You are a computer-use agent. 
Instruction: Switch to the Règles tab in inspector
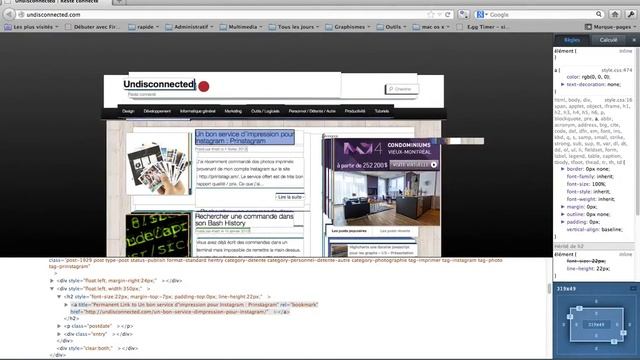point(571,40)
